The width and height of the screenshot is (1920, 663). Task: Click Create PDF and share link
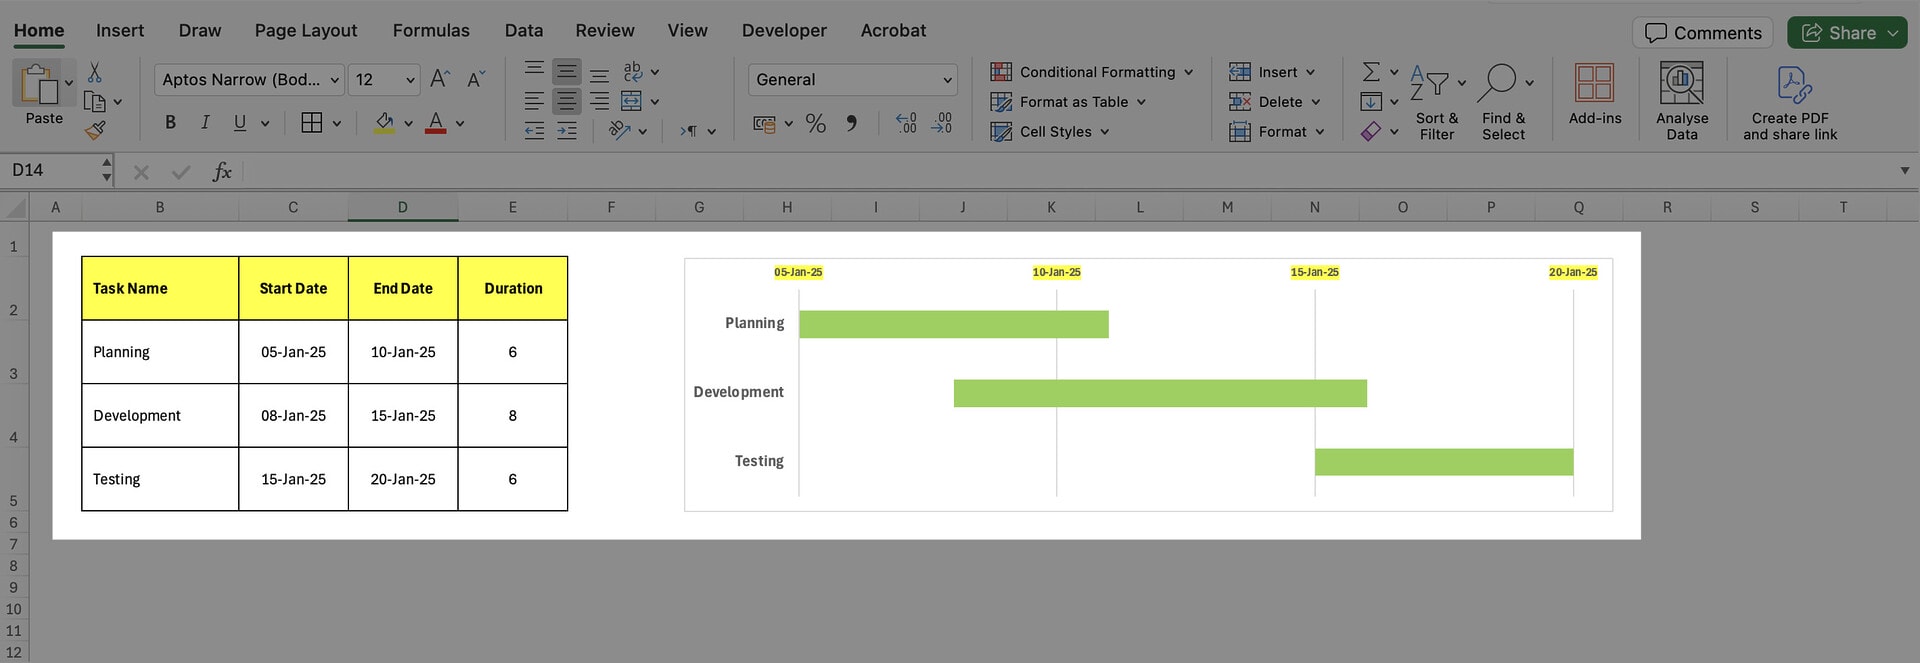pos(1790,102)
